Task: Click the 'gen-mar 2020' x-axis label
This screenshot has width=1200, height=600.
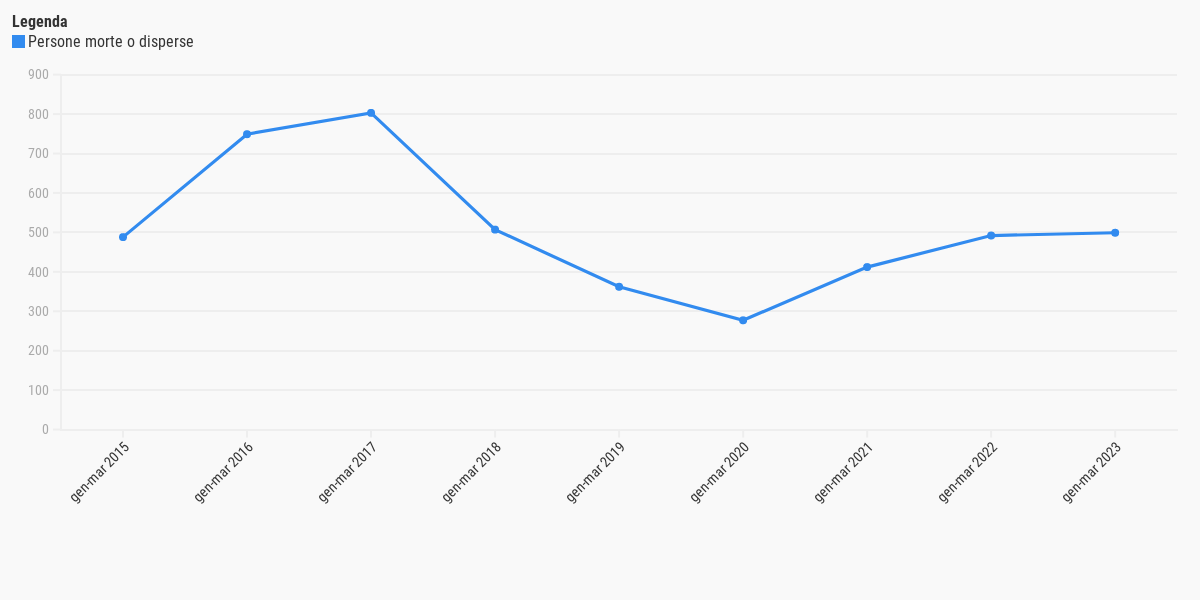Action: click(721, 471)
